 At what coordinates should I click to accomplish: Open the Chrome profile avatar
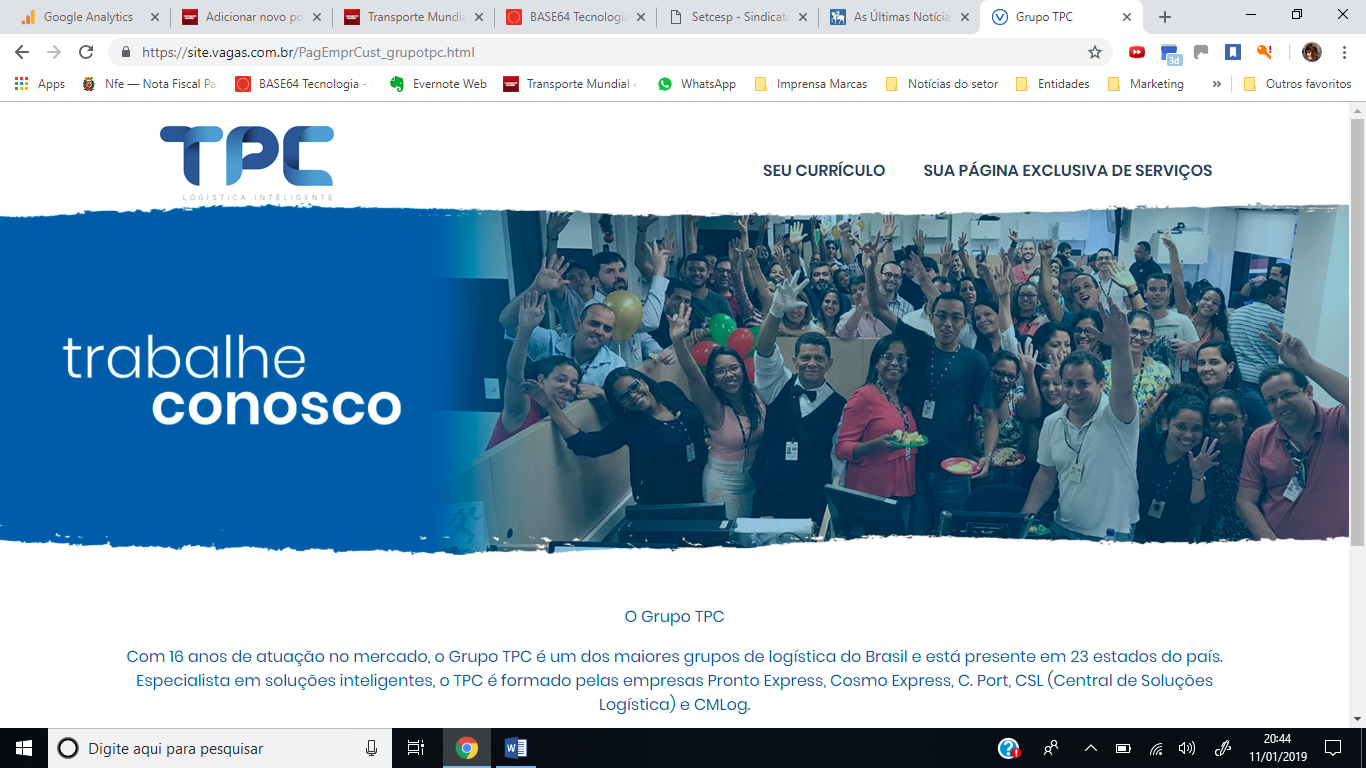(1312, 52)
